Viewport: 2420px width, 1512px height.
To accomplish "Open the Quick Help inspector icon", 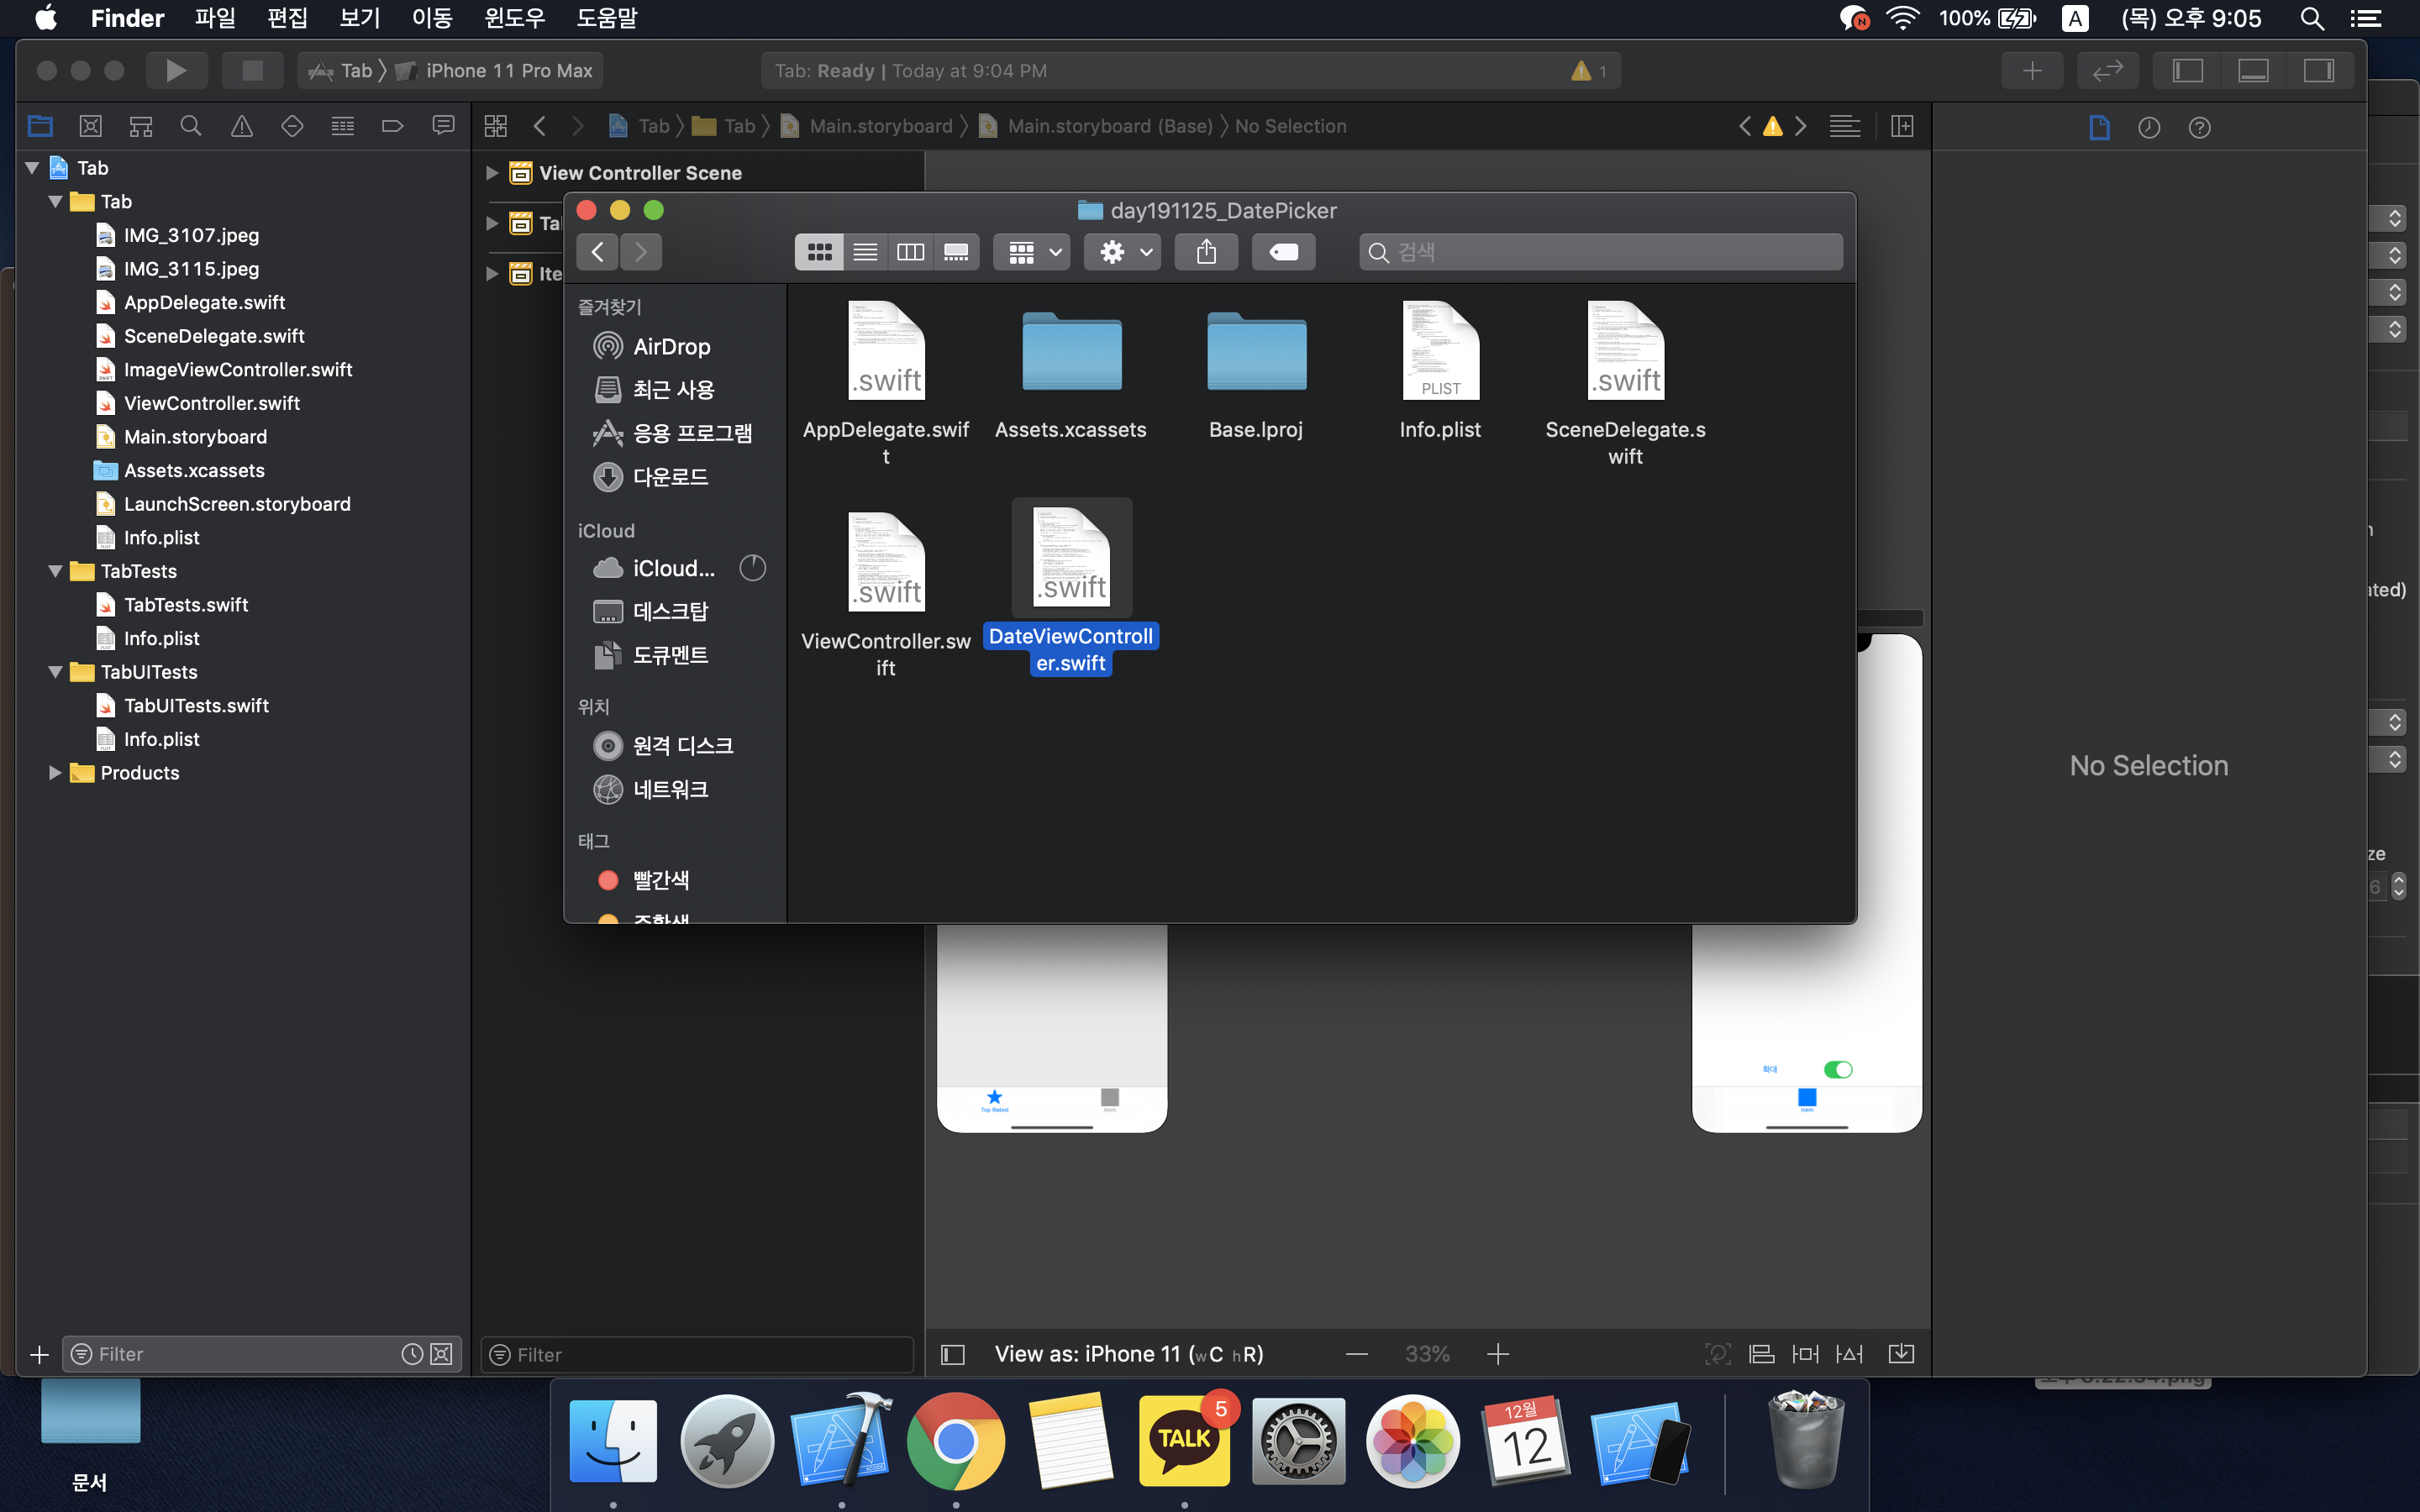I will (x=2199, y=127).
